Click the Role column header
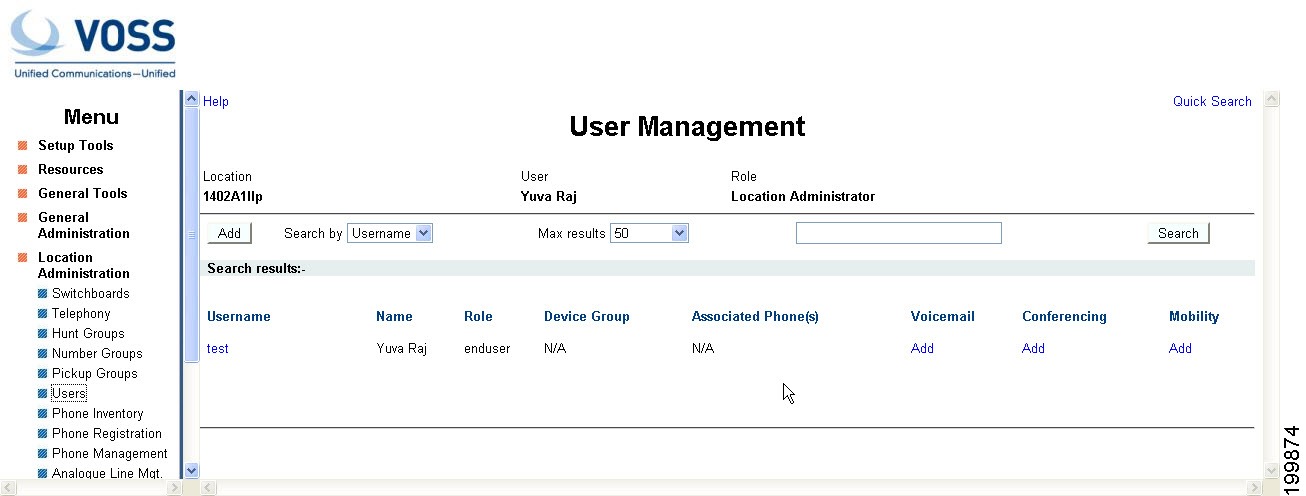The height and width of the screenshot is (496, 1306). pos(478,317)
